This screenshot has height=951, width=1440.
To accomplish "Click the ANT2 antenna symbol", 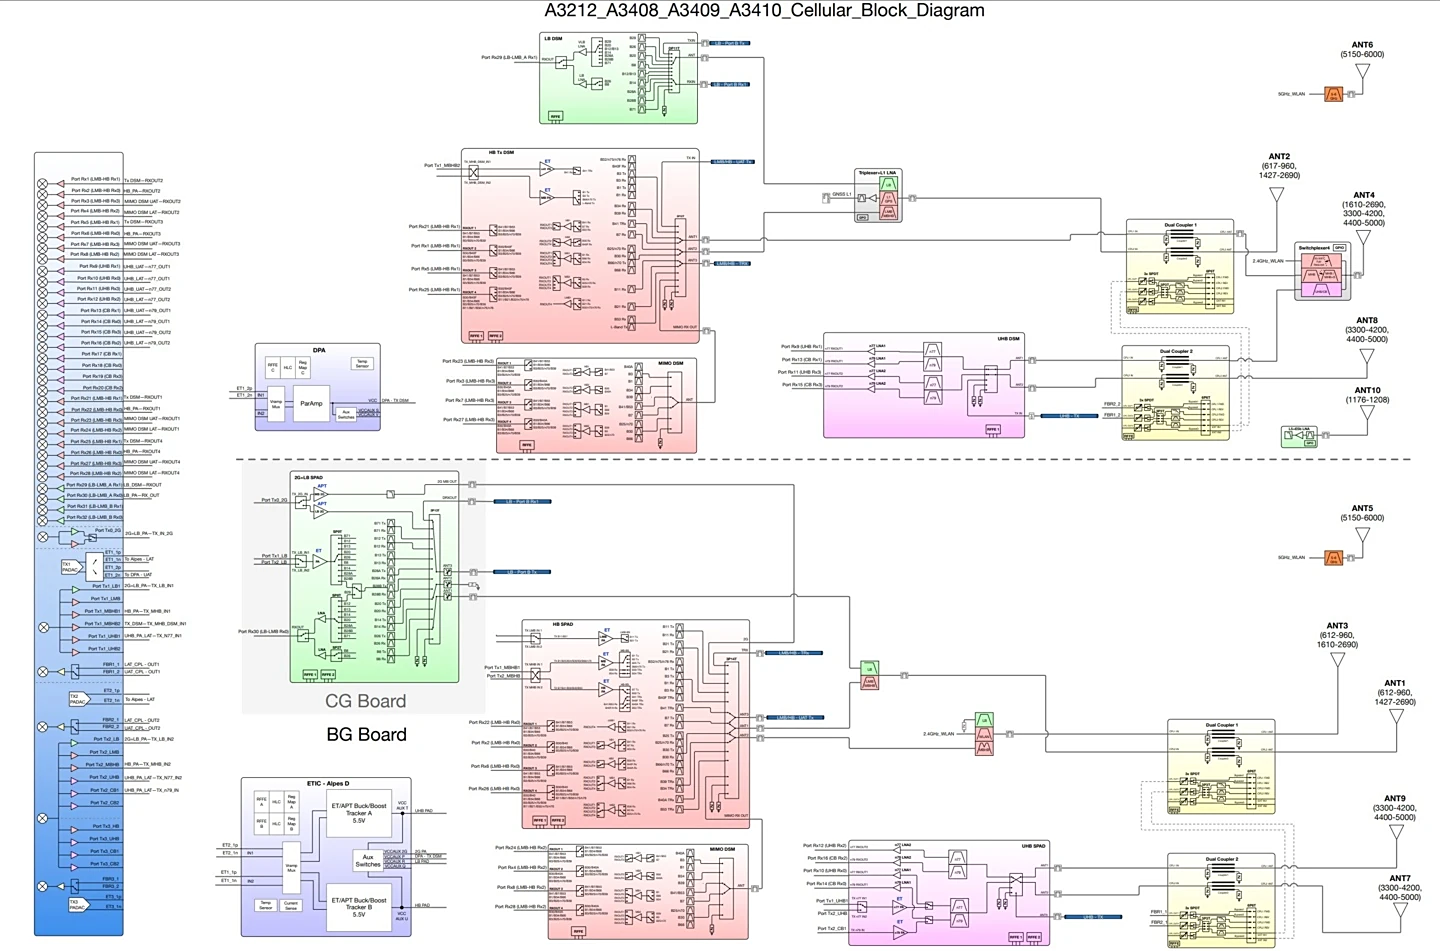I will (x=1278, y=193).
